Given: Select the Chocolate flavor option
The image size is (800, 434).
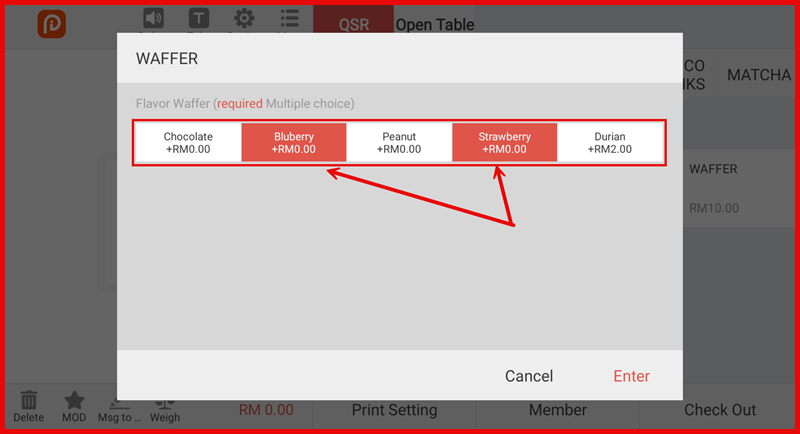Looking at the screenshot, I should [x=188, y=143].
